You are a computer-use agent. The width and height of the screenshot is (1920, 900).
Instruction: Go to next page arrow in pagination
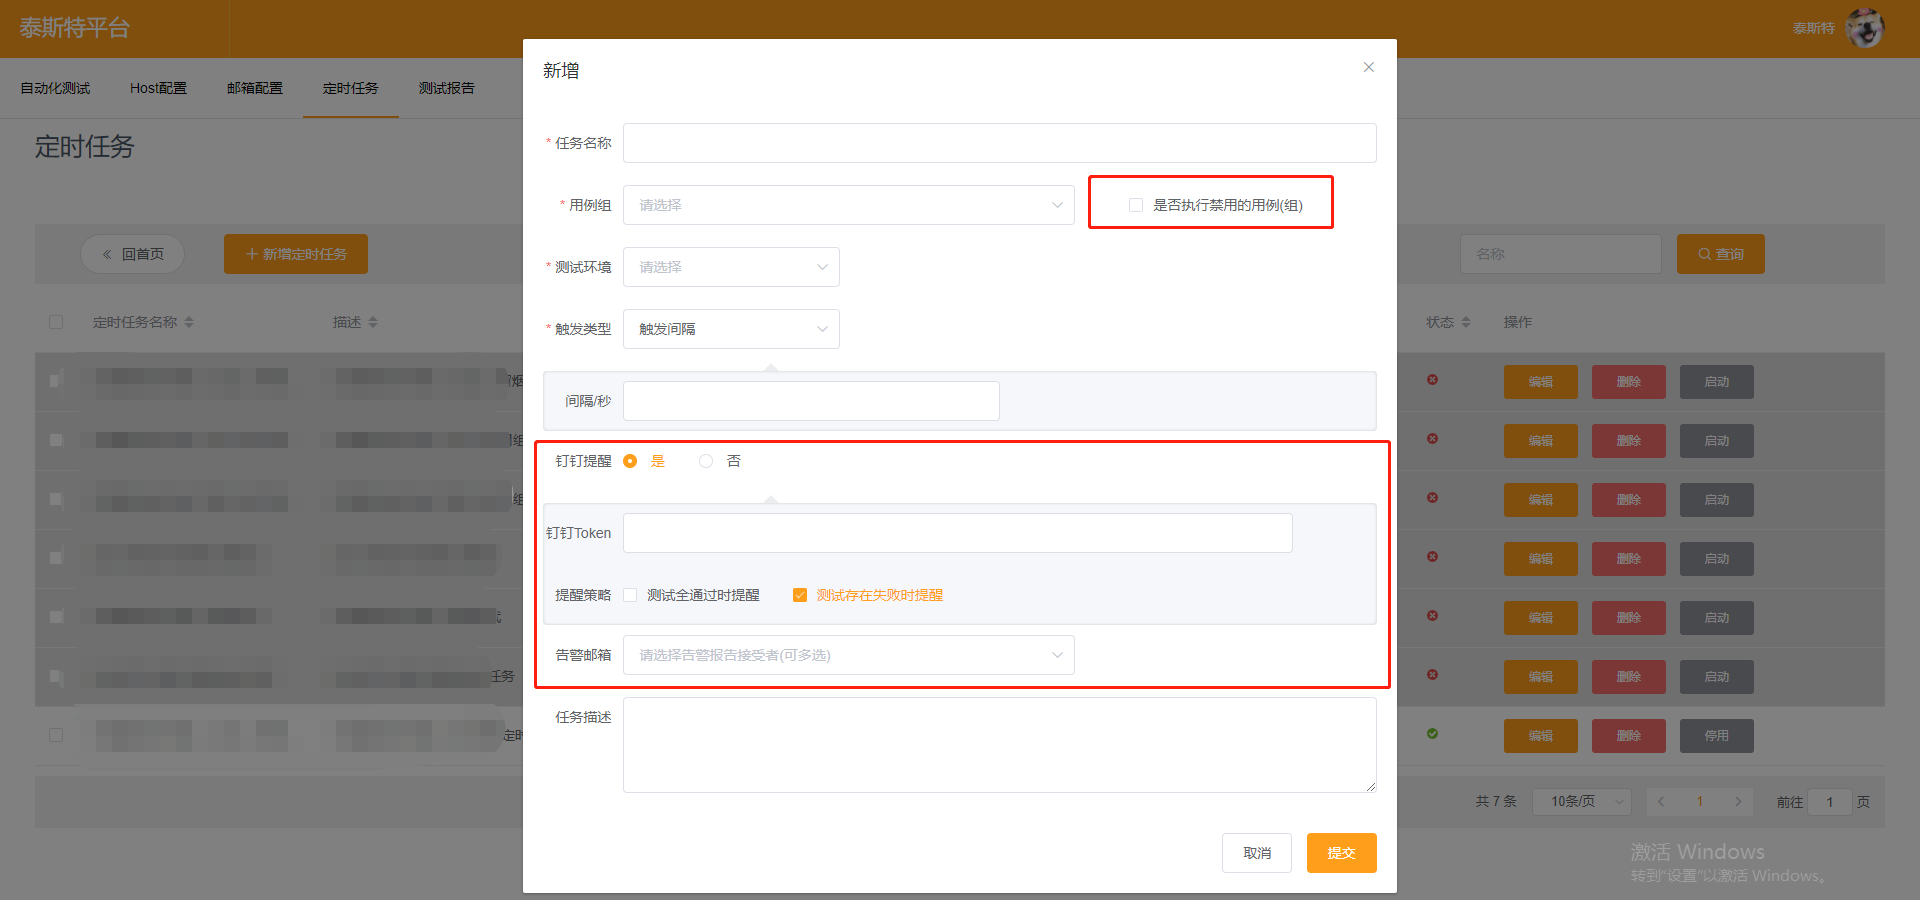pyautogui.click(x=1738, y=801)
